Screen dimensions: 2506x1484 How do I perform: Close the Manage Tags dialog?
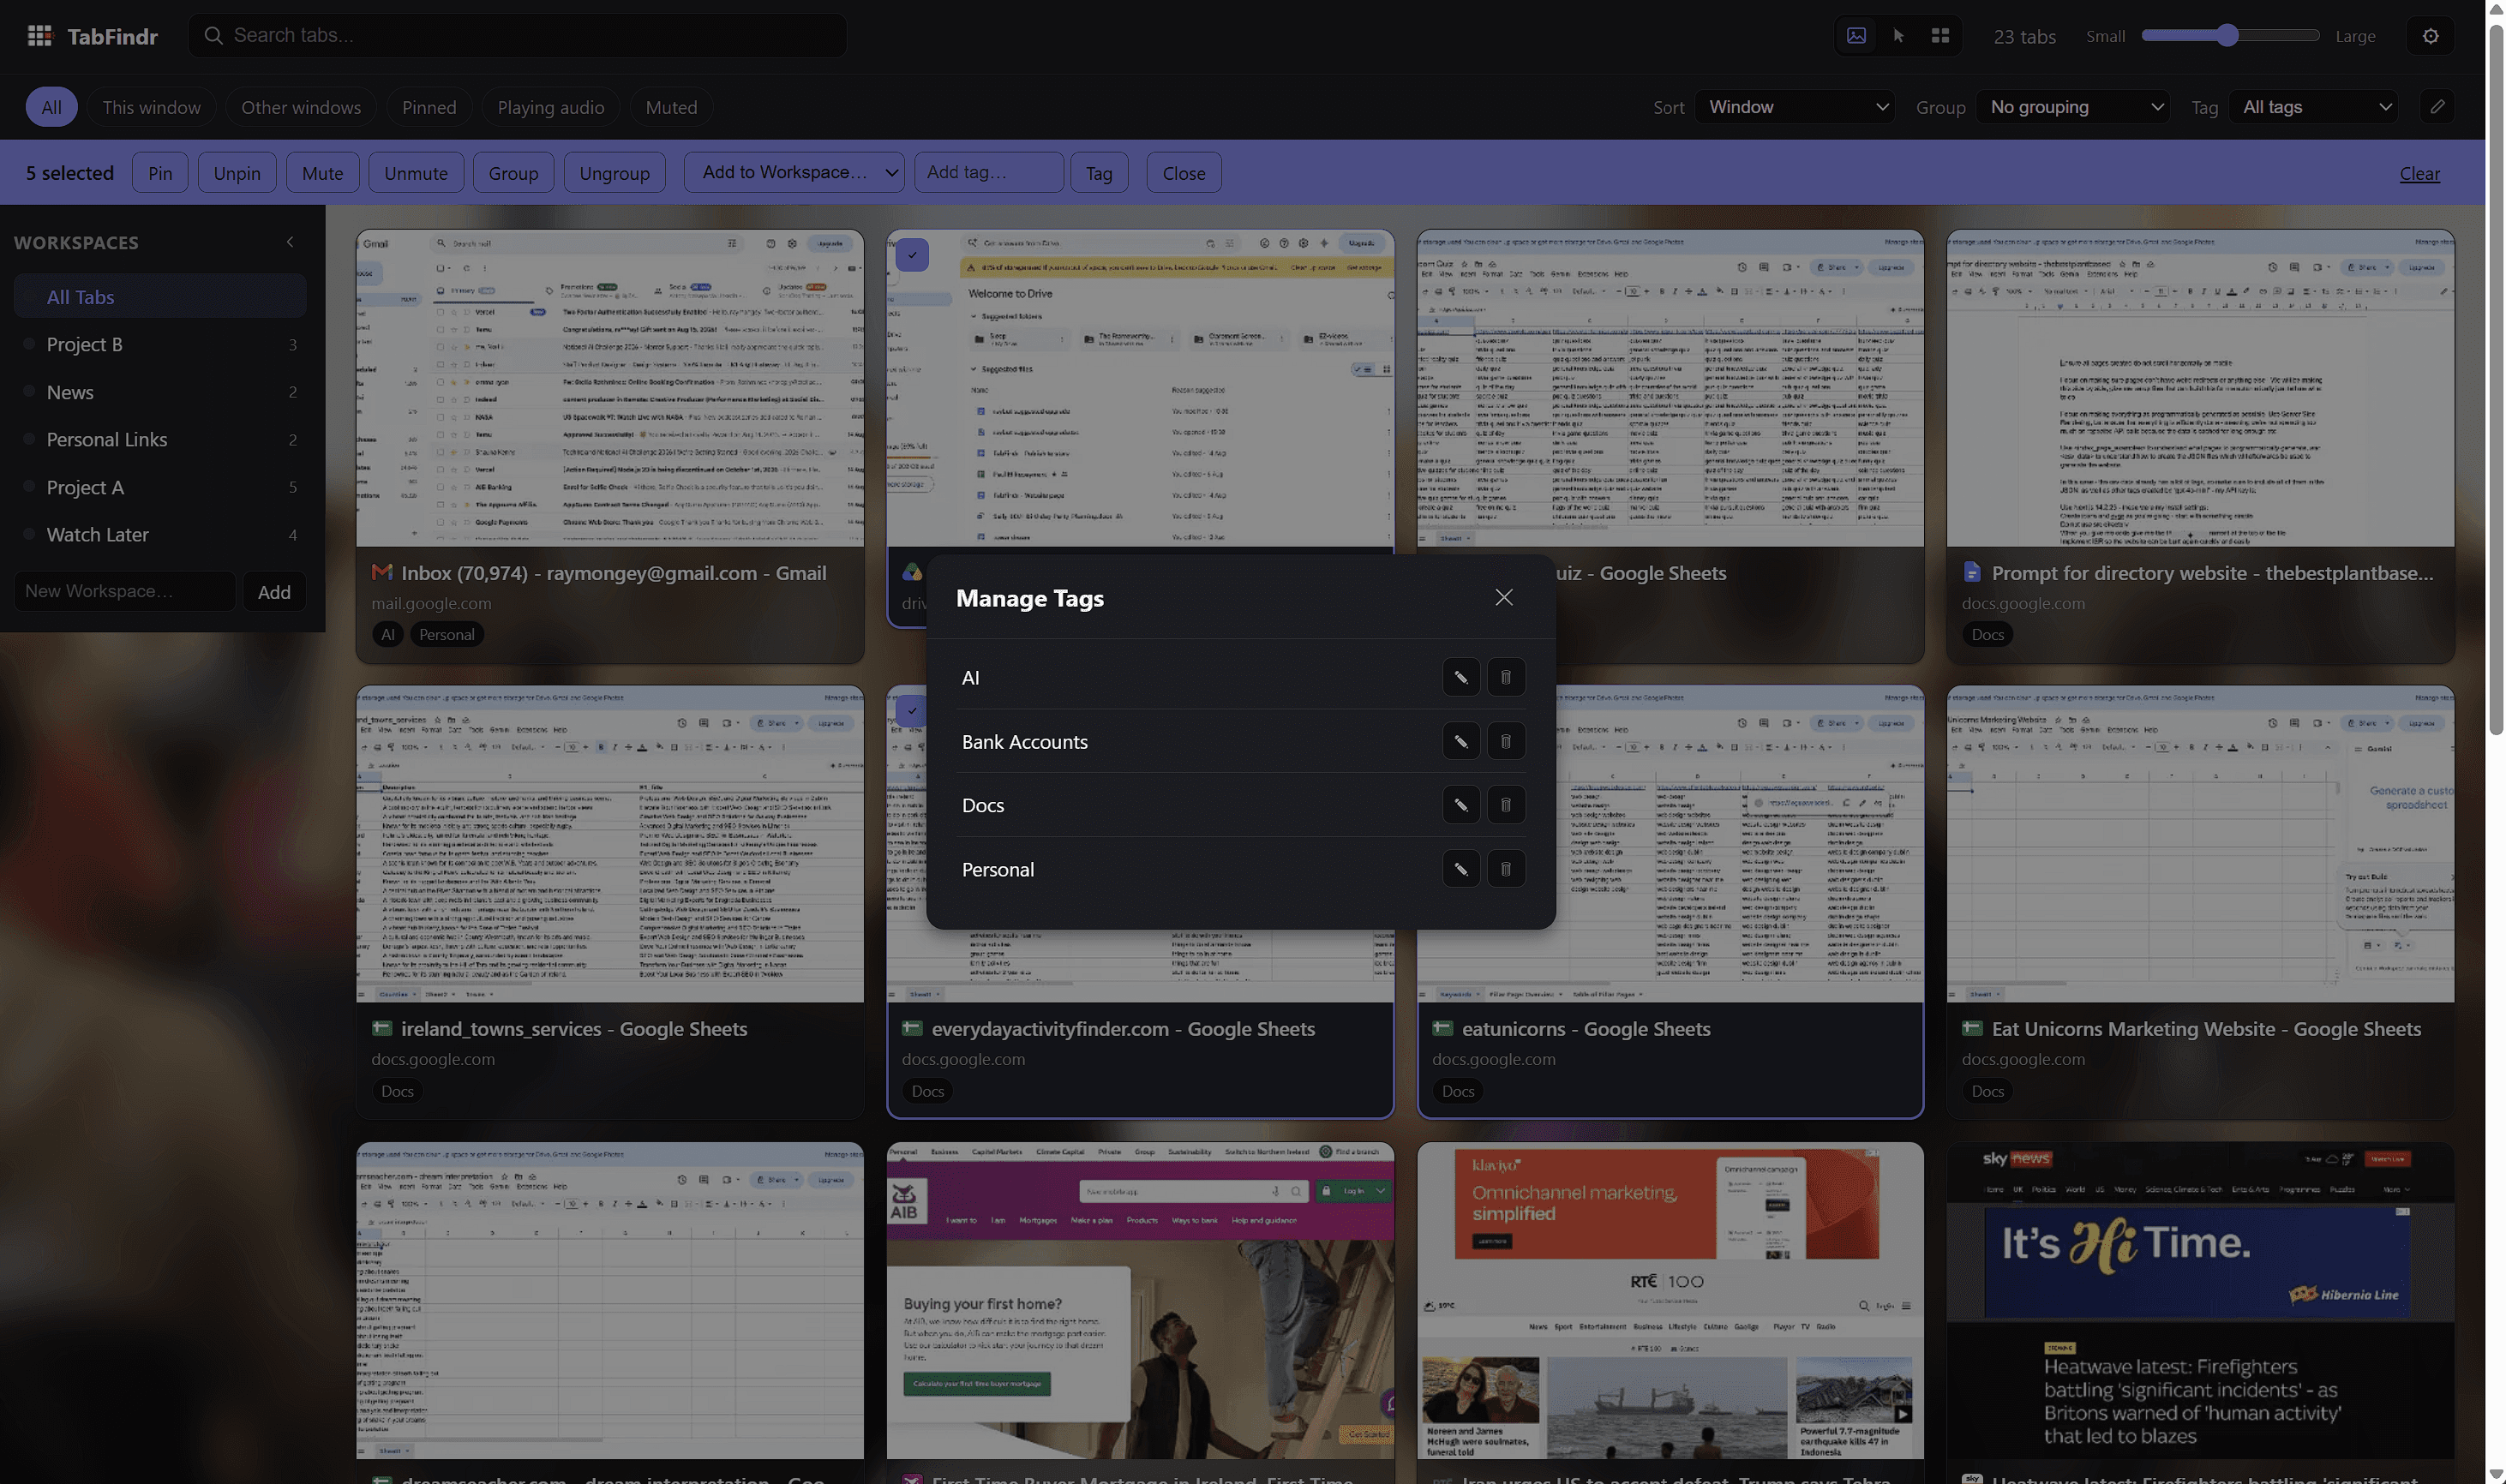[x=1504, y=597]
